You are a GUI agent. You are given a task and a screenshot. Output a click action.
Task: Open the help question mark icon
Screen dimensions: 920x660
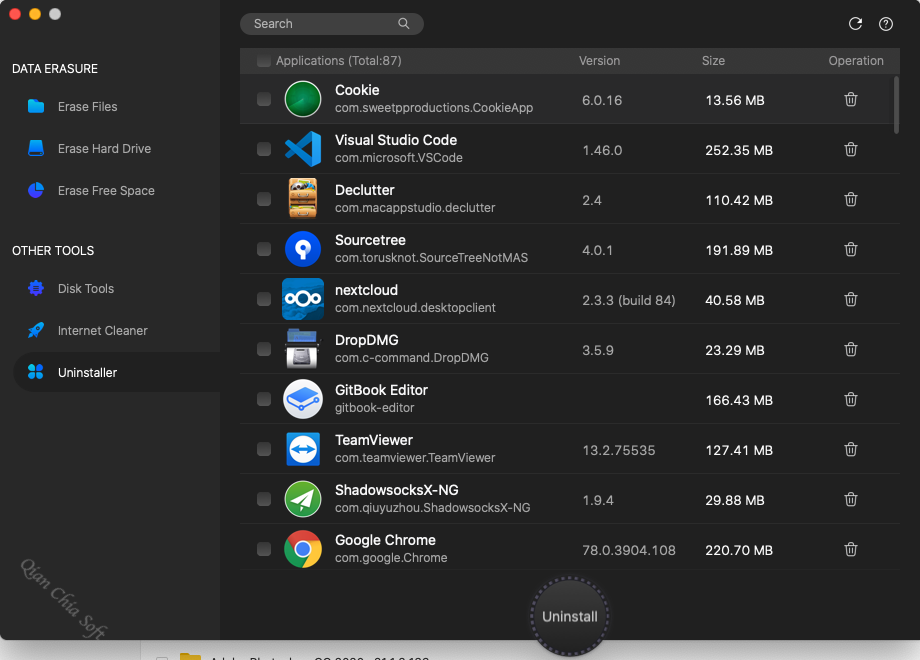(885, 24)
